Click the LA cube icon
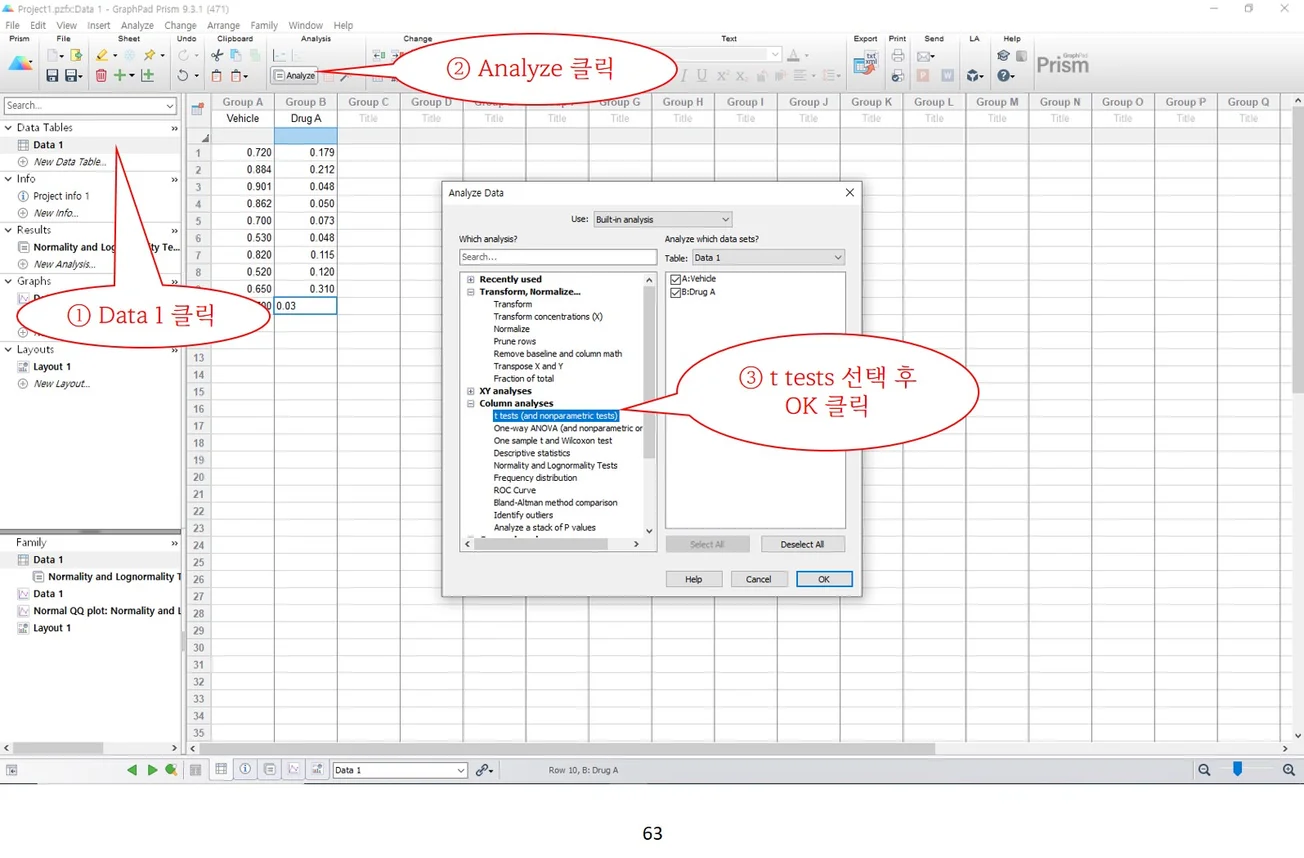Image resolution: width=1304 pixels, height=858 pixels. [x=973, y=75]
